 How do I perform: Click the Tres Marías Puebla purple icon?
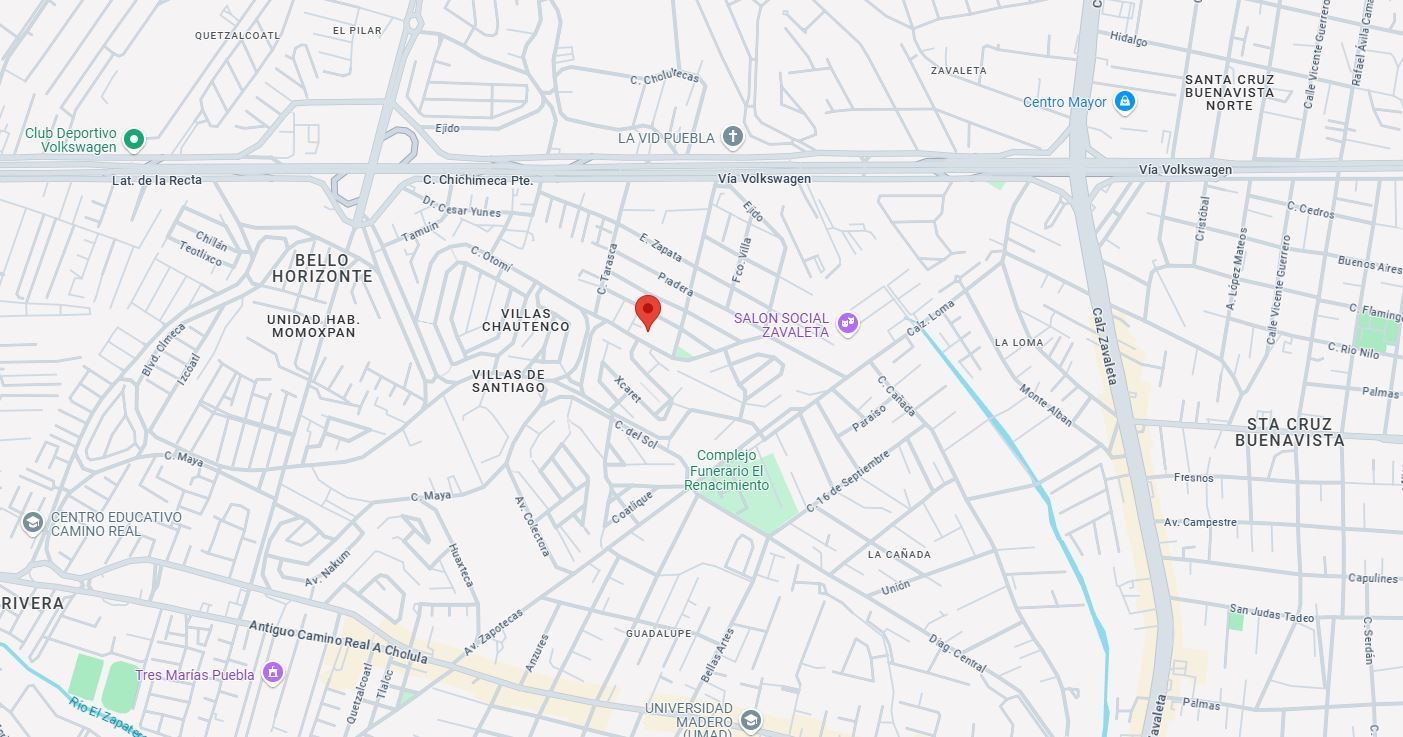click(273, 673)
